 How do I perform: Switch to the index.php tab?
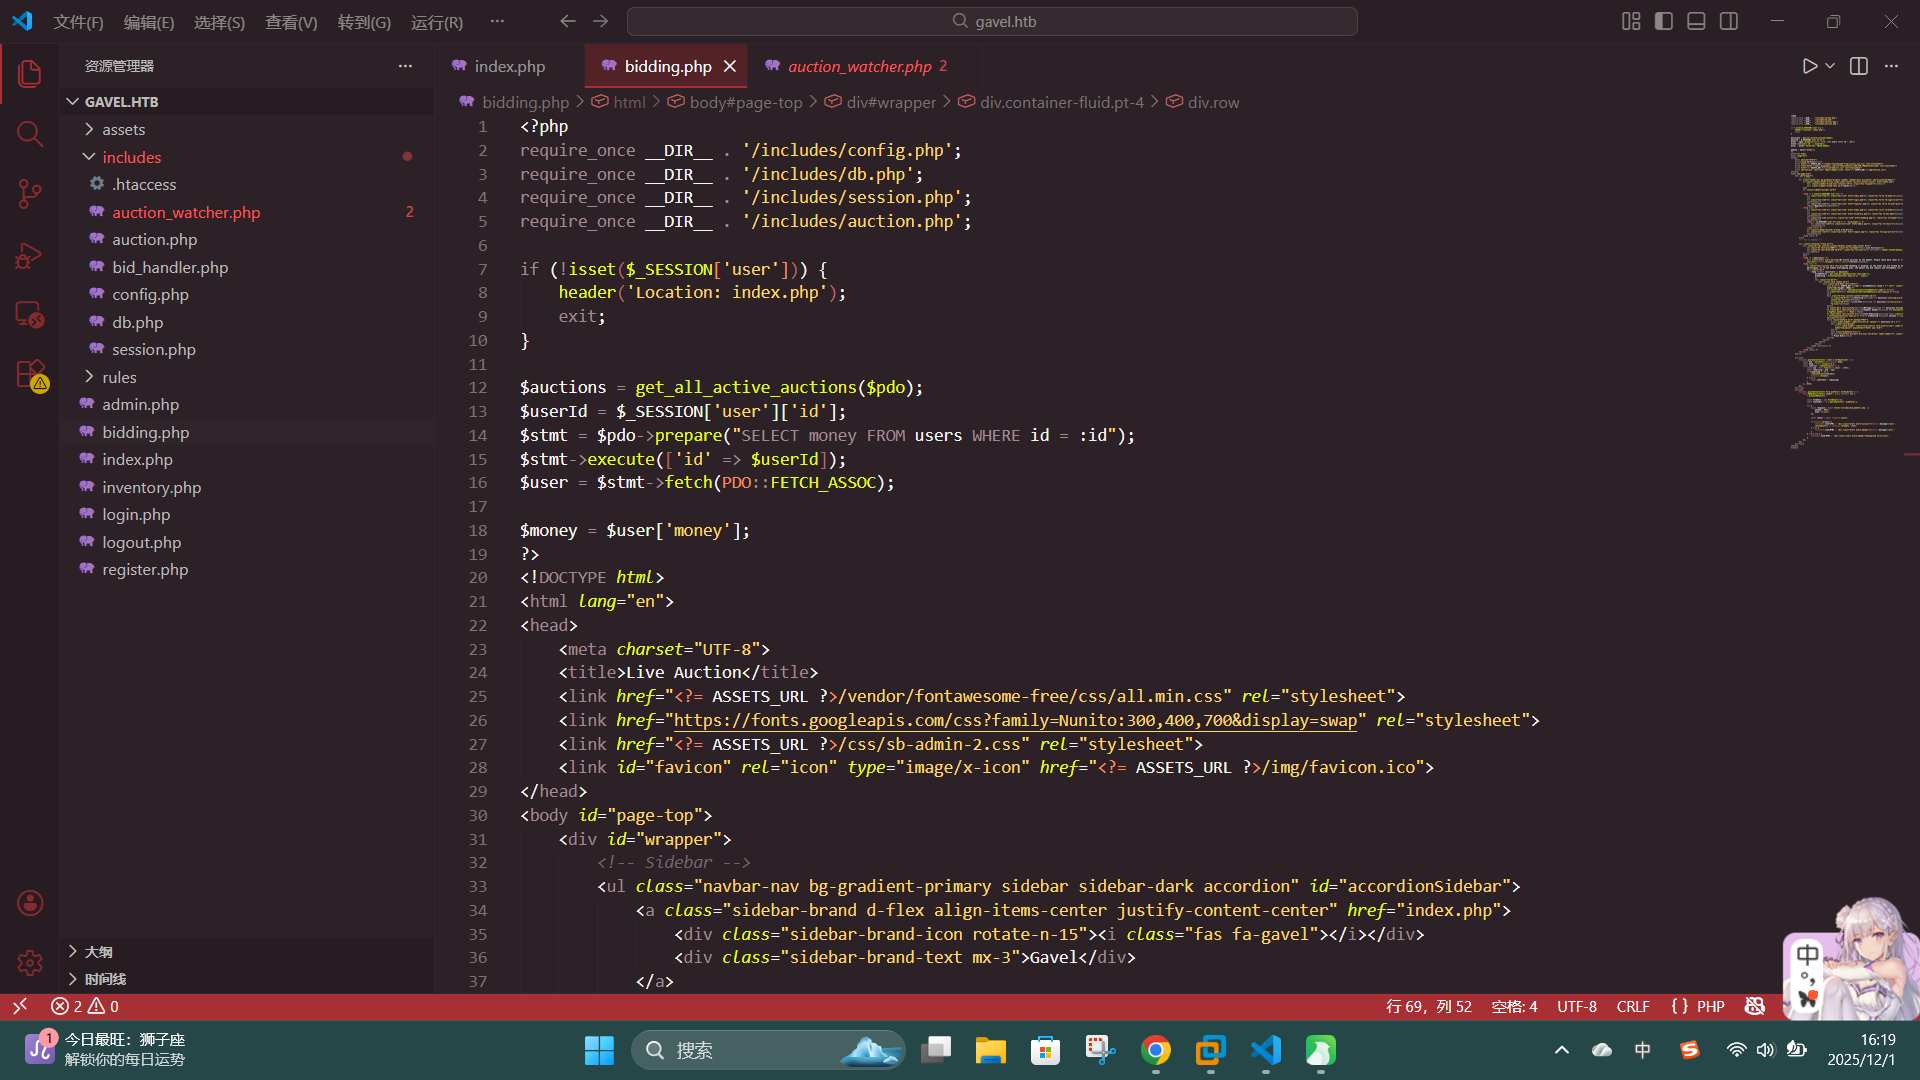coord(509,66)
